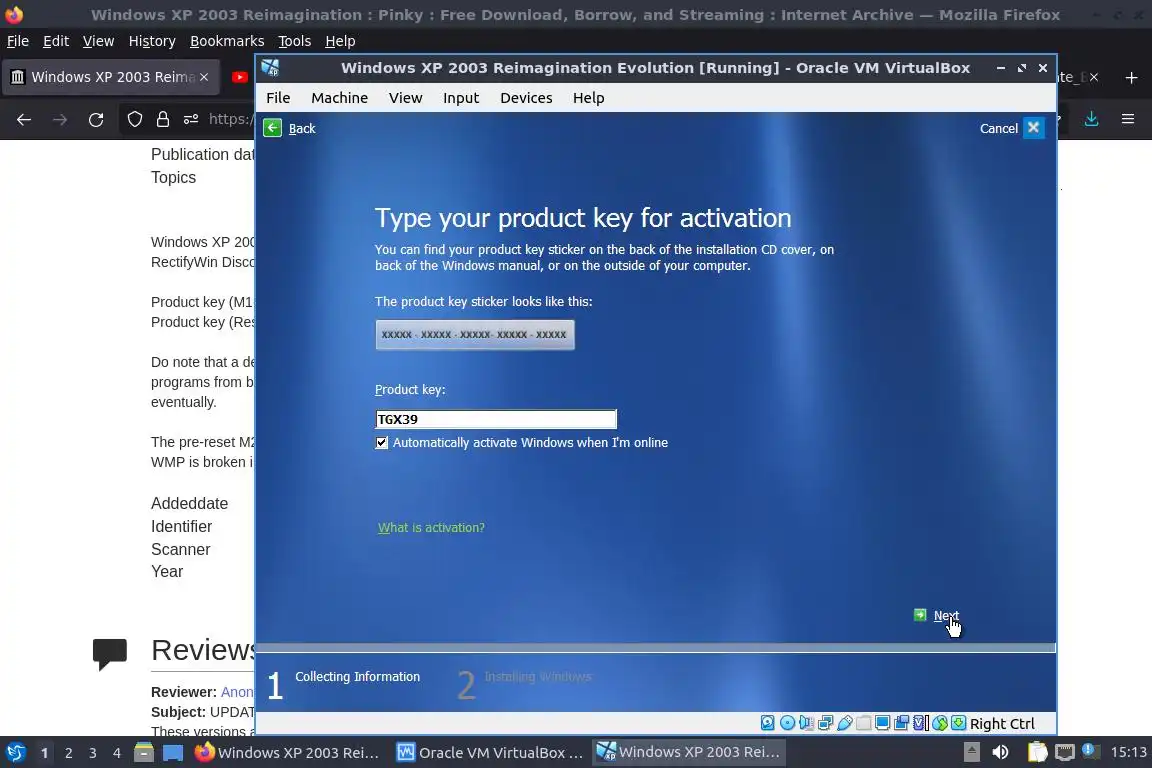Open VirtualBox Machine menu
1152x768 pixels.
coord(339,98)
